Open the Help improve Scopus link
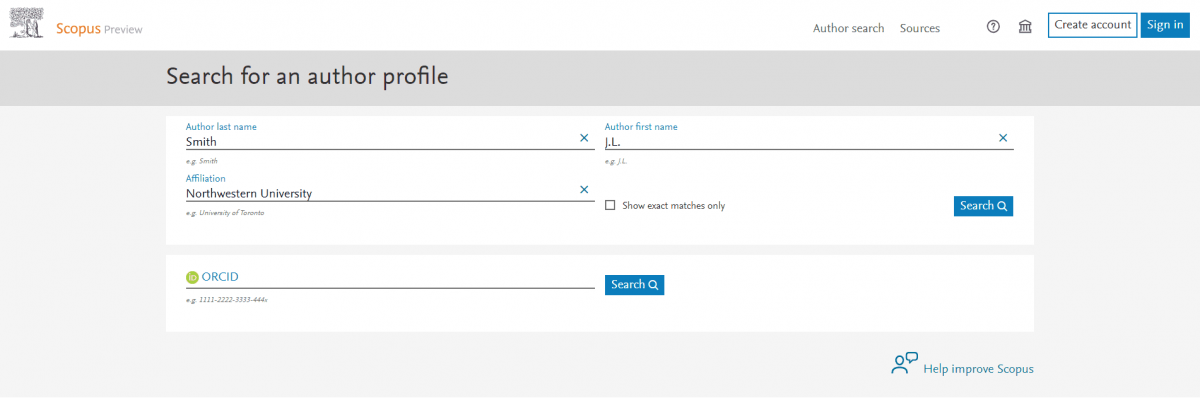 point(979,369)
